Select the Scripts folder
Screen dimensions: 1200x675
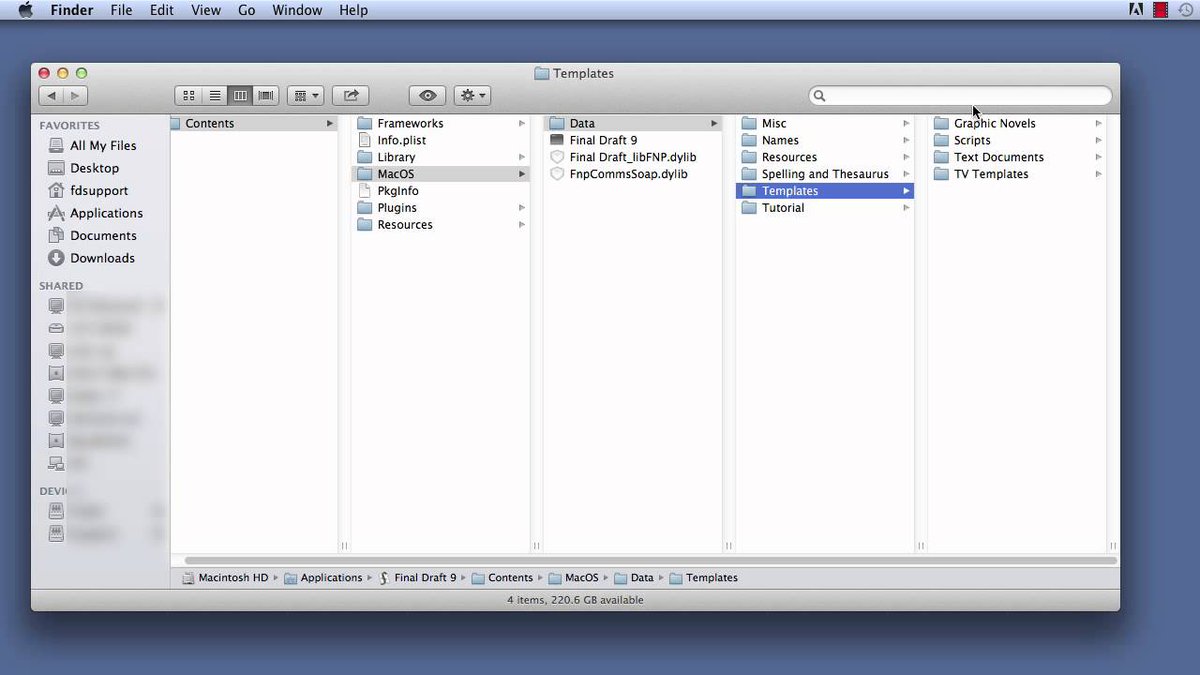pos(1017,141)
